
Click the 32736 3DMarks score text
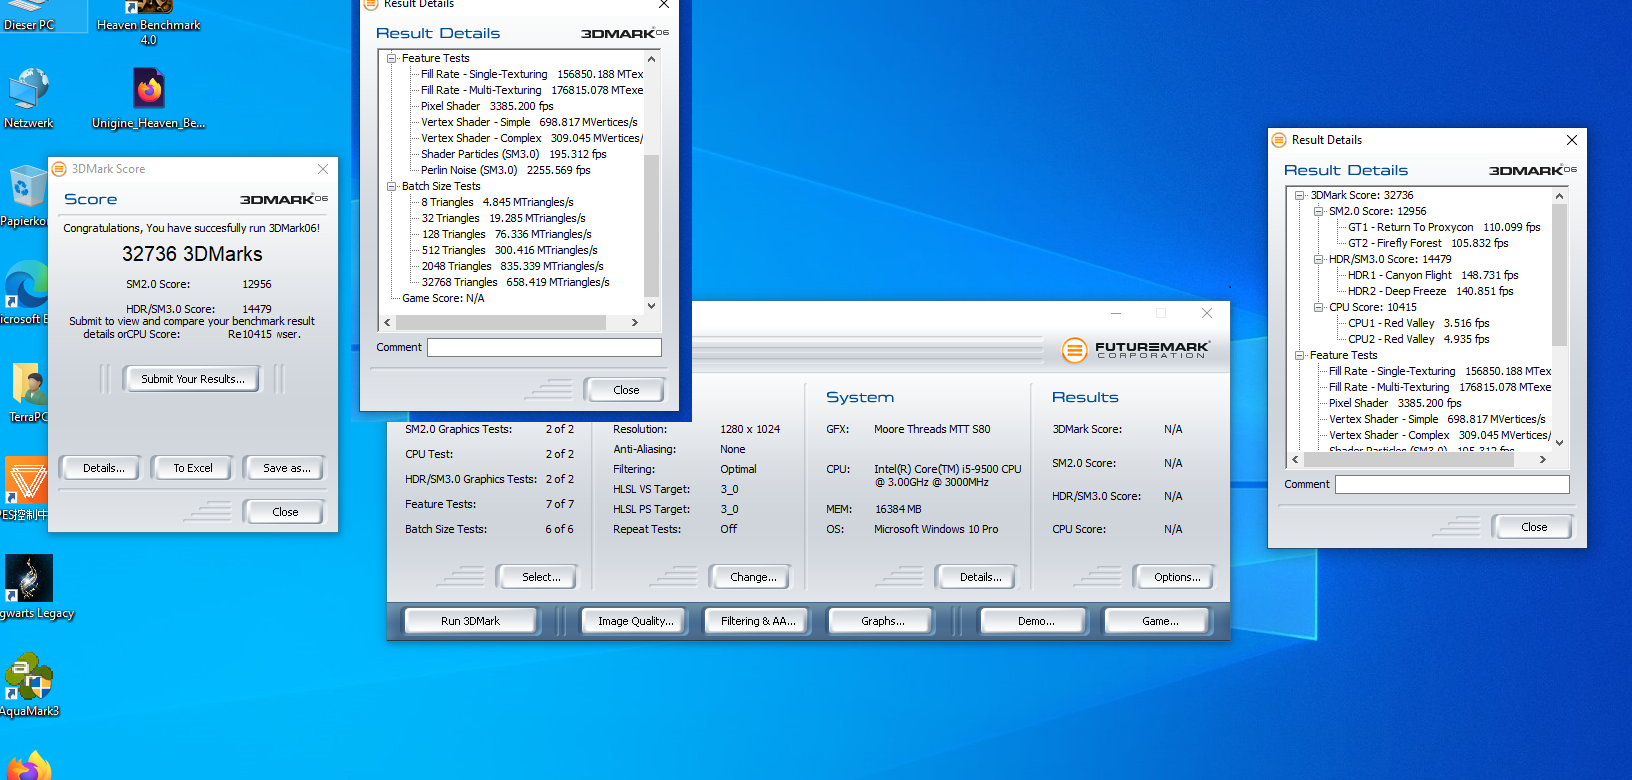point(192,254)
